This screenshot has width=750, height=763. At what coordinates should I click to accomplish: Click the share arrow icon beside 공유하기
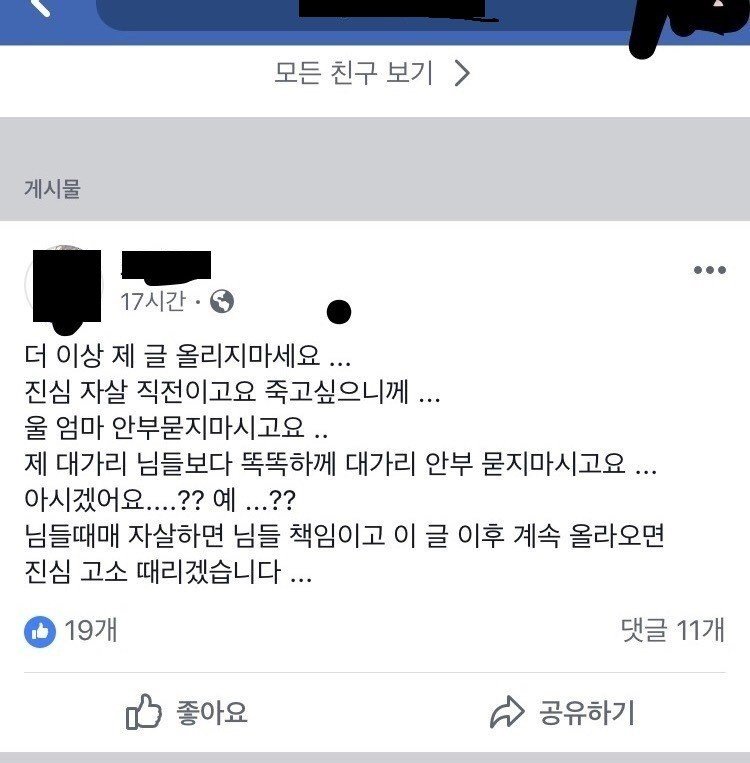coord(507,712)
